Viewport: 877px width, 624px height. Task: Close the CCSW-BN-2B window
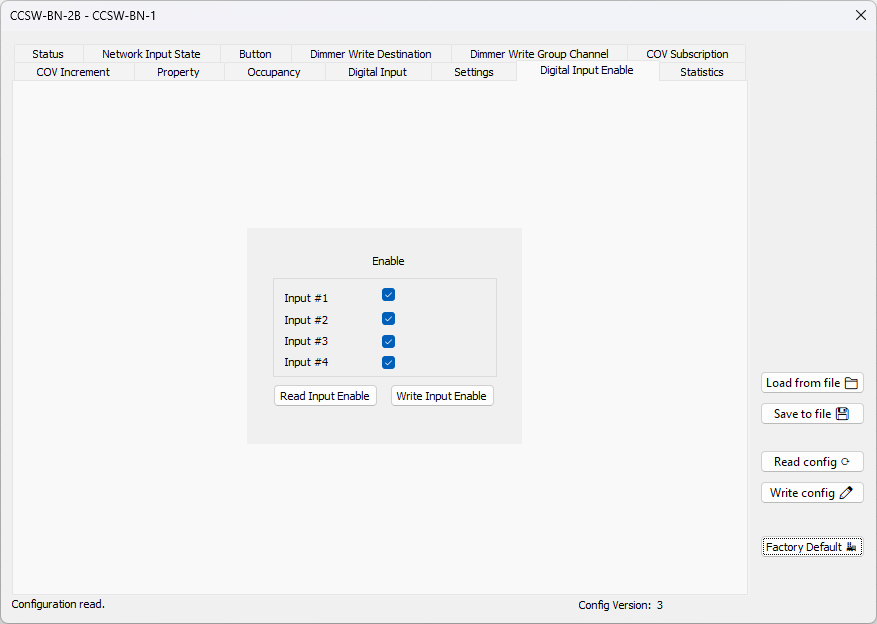coord(861,15)
